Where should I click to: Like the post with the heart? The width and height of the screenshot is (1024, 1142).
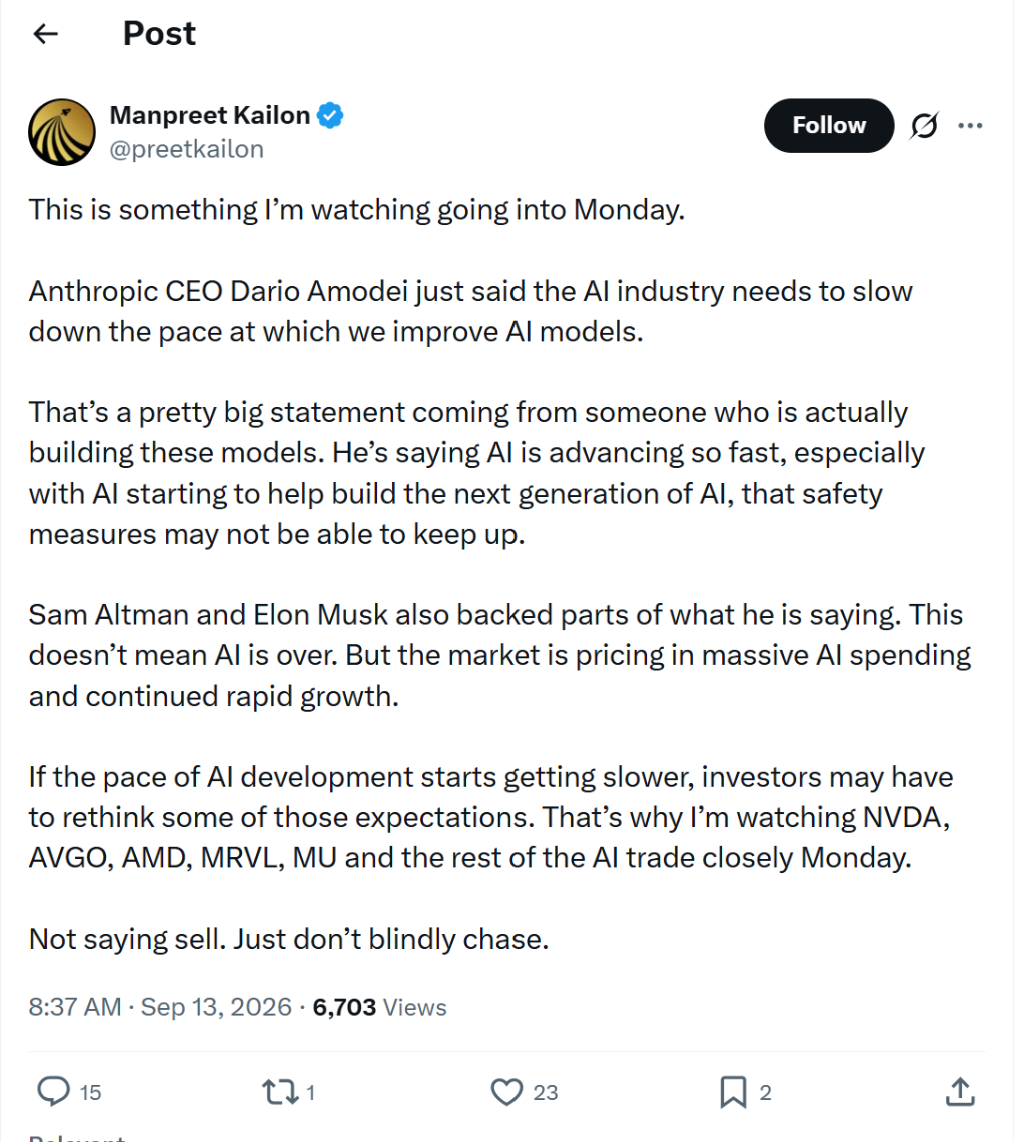pos(506,1092)
